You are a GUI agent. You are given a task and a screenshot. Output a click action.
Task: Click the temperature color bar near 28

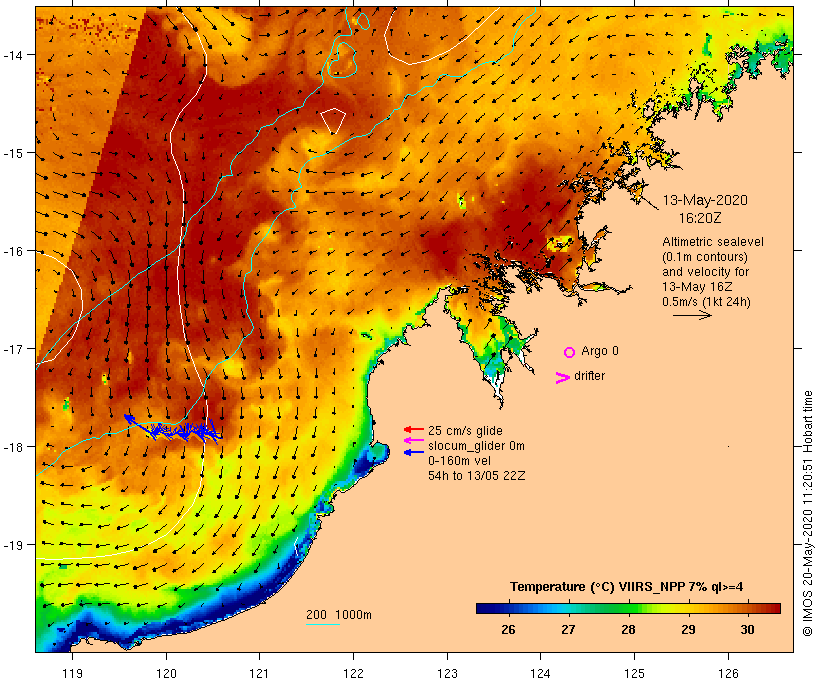click(x=628, y=608)
